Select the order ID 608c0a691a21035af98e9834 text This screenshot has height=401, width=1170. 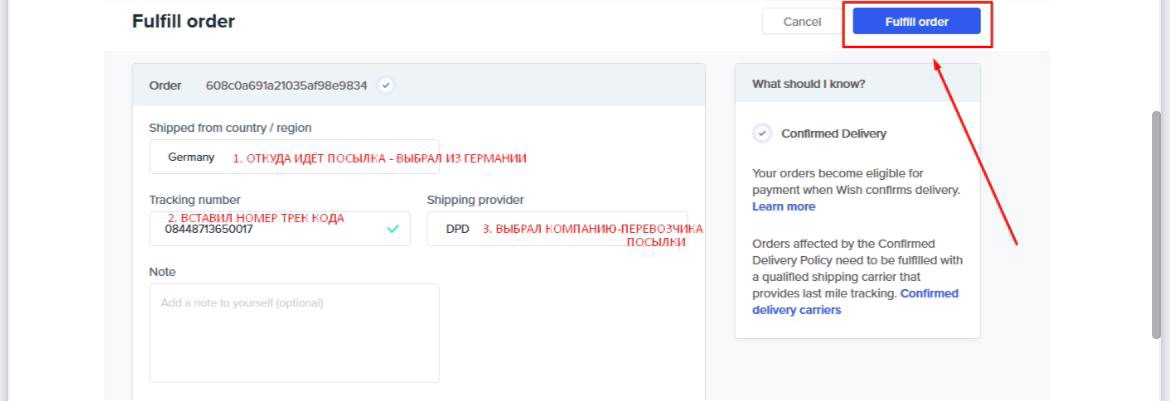[x=286, y=86]
